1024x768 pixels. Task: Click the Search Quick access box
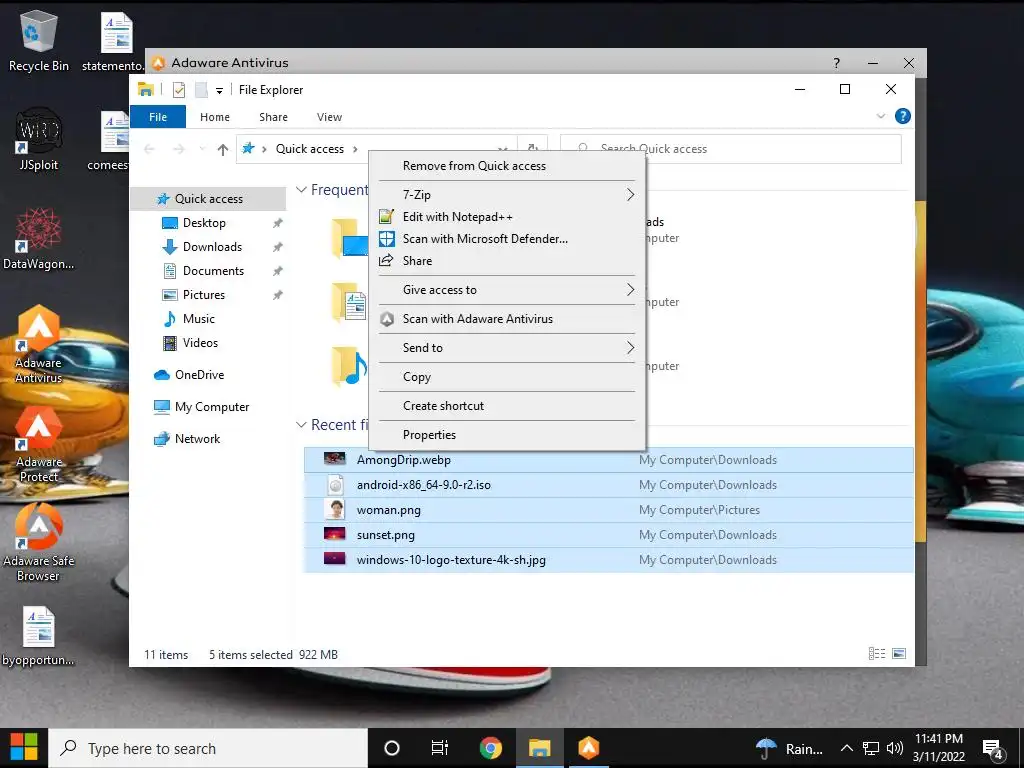[x=731, y=149]
